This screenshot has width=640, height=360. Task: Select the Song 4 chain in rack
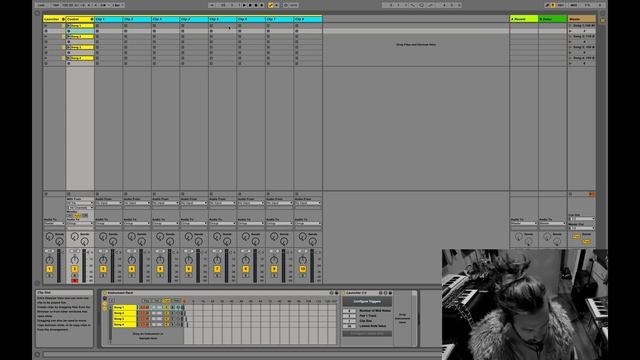124,324
